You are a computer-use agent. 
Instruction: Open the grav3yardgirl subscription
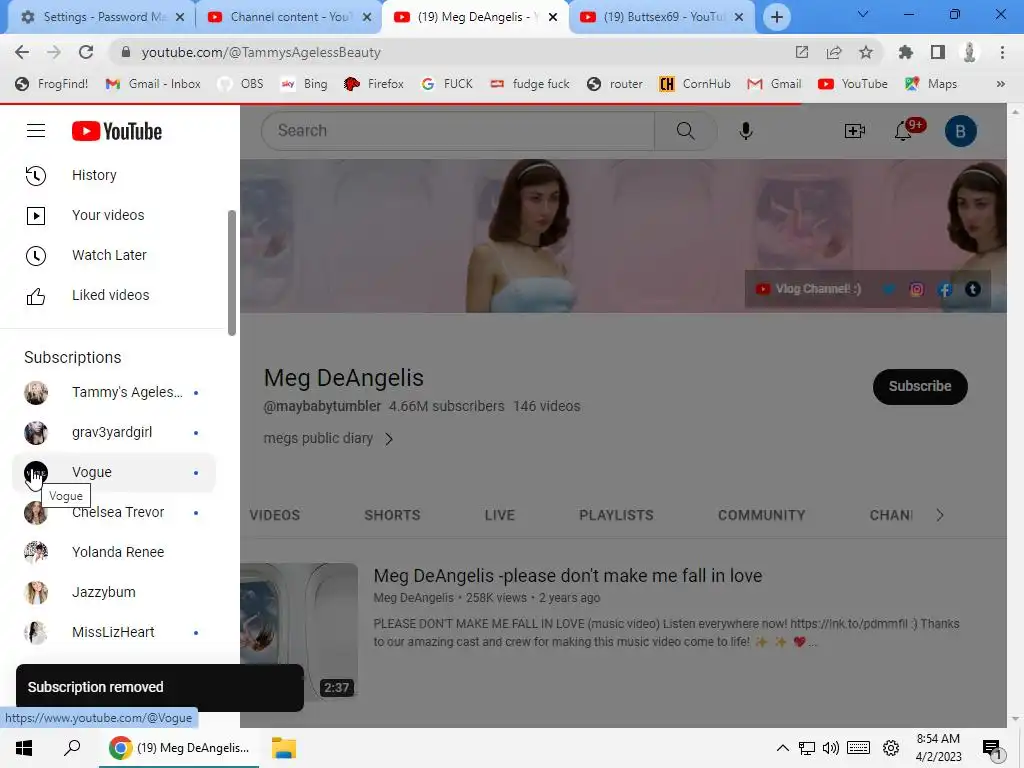114,432
